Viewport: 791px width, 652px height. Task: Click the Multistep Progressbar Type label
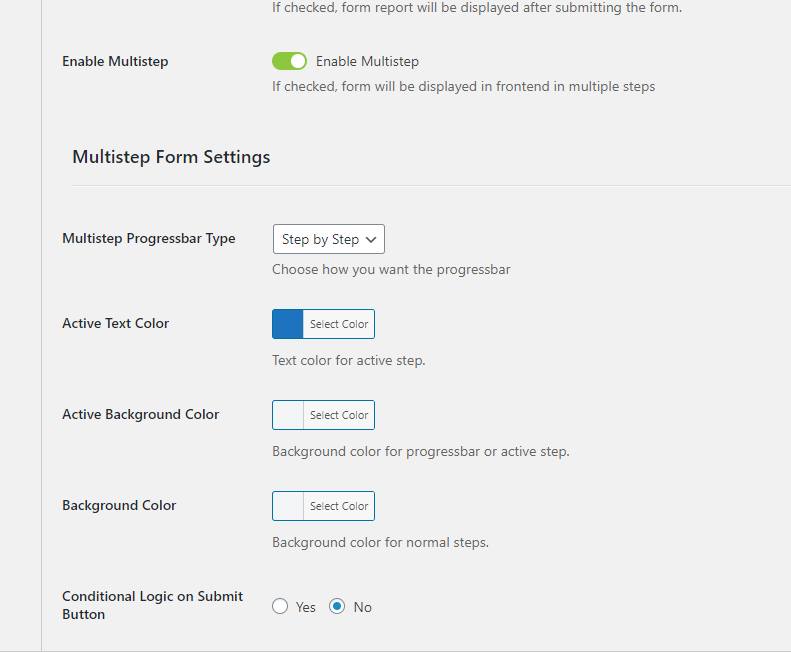(149, 238)
